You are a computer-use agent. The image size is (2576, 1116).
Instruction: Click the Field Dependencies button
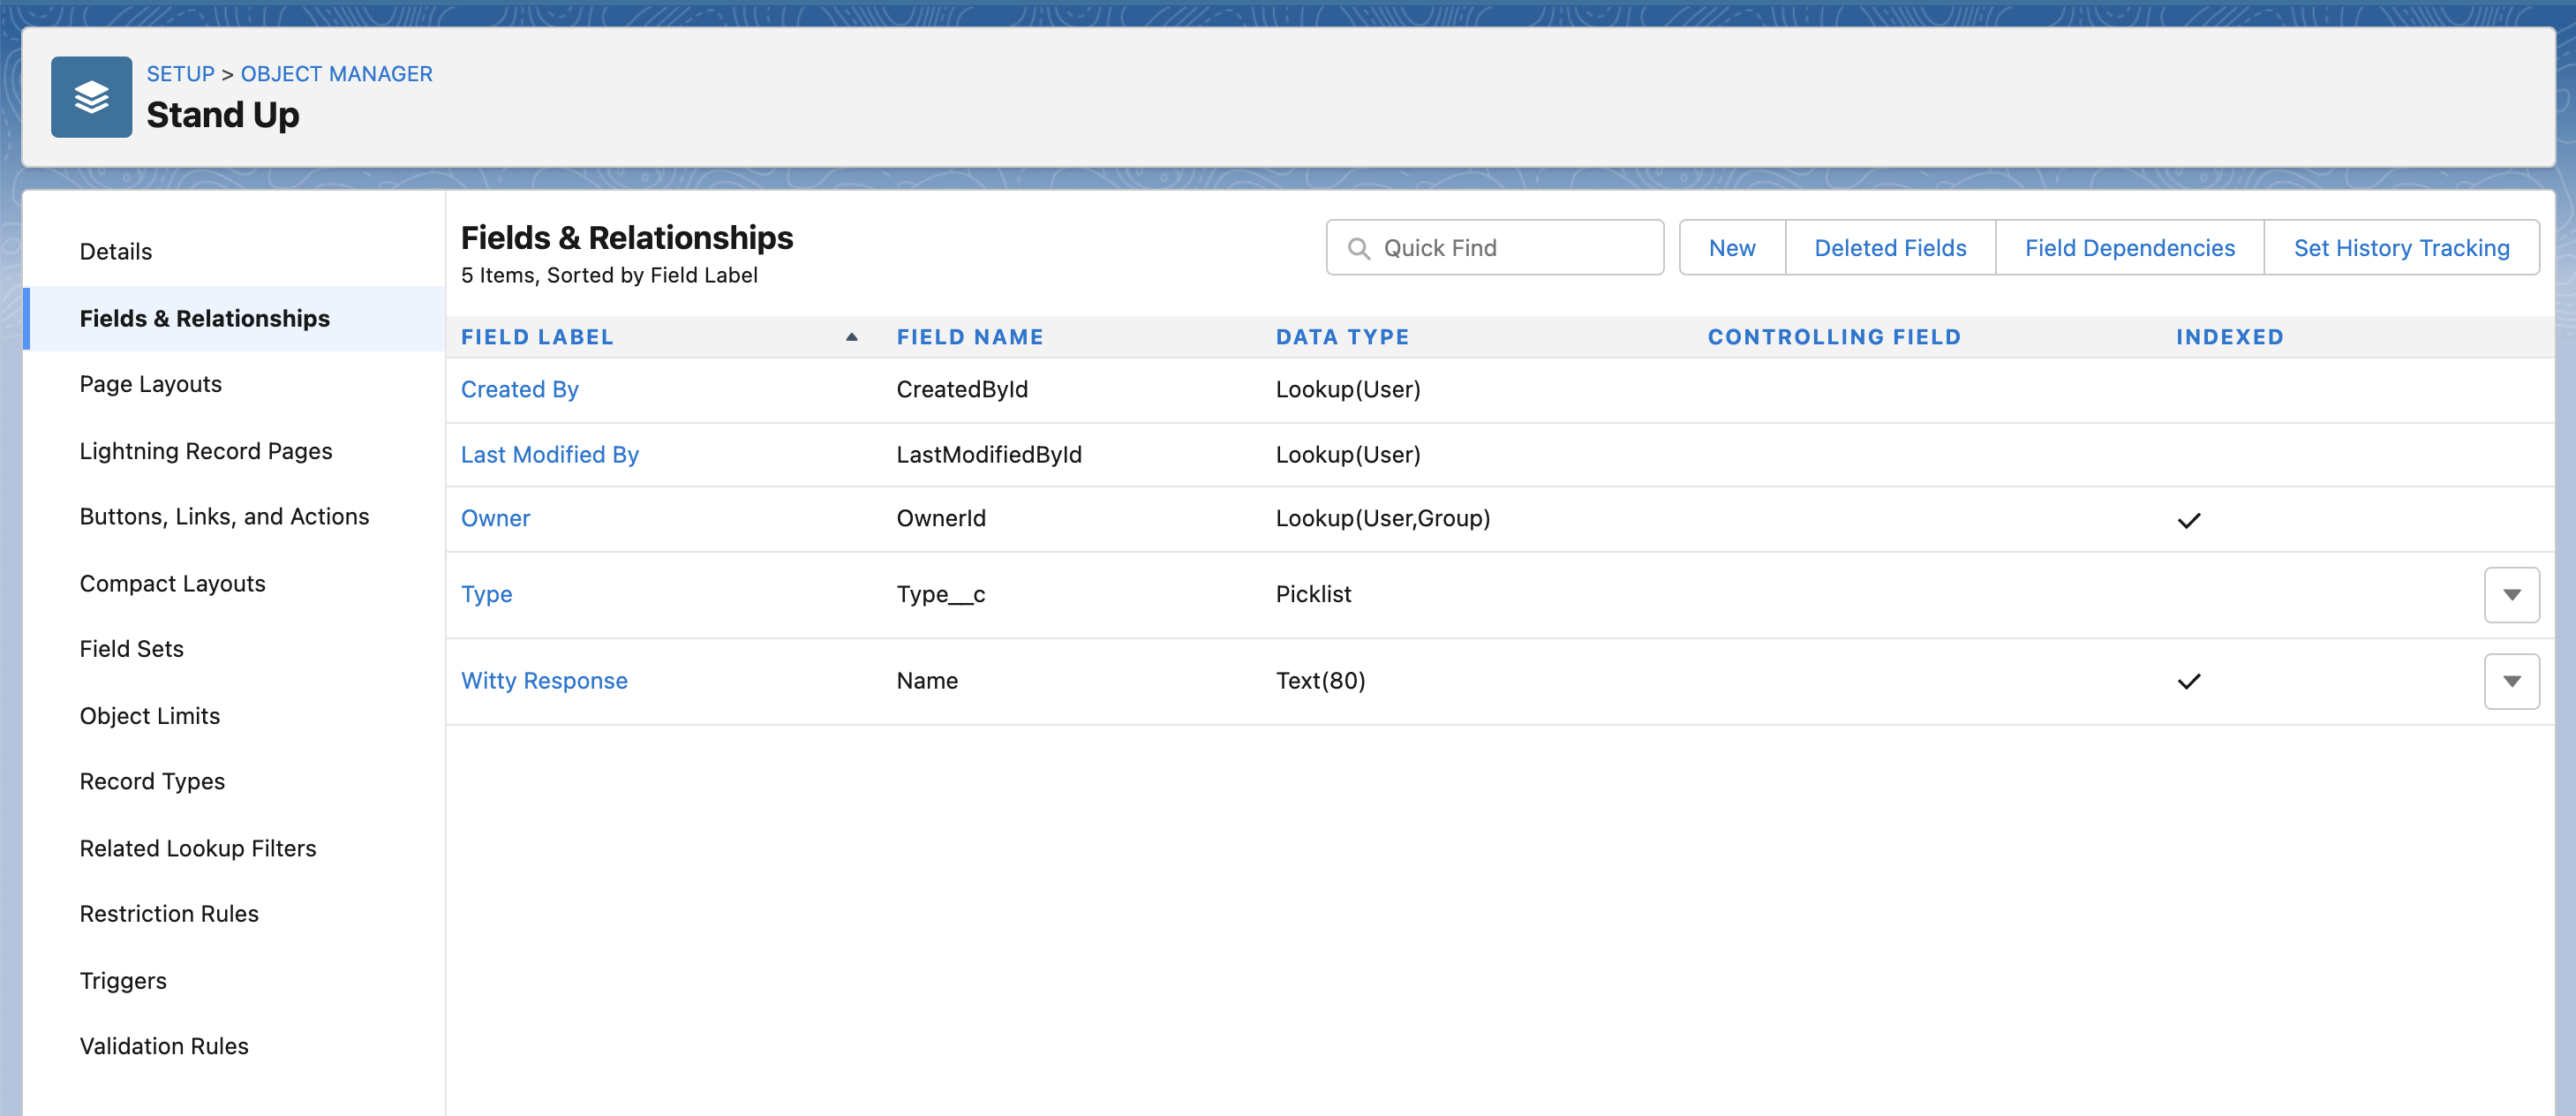[x=2129, y=248]
